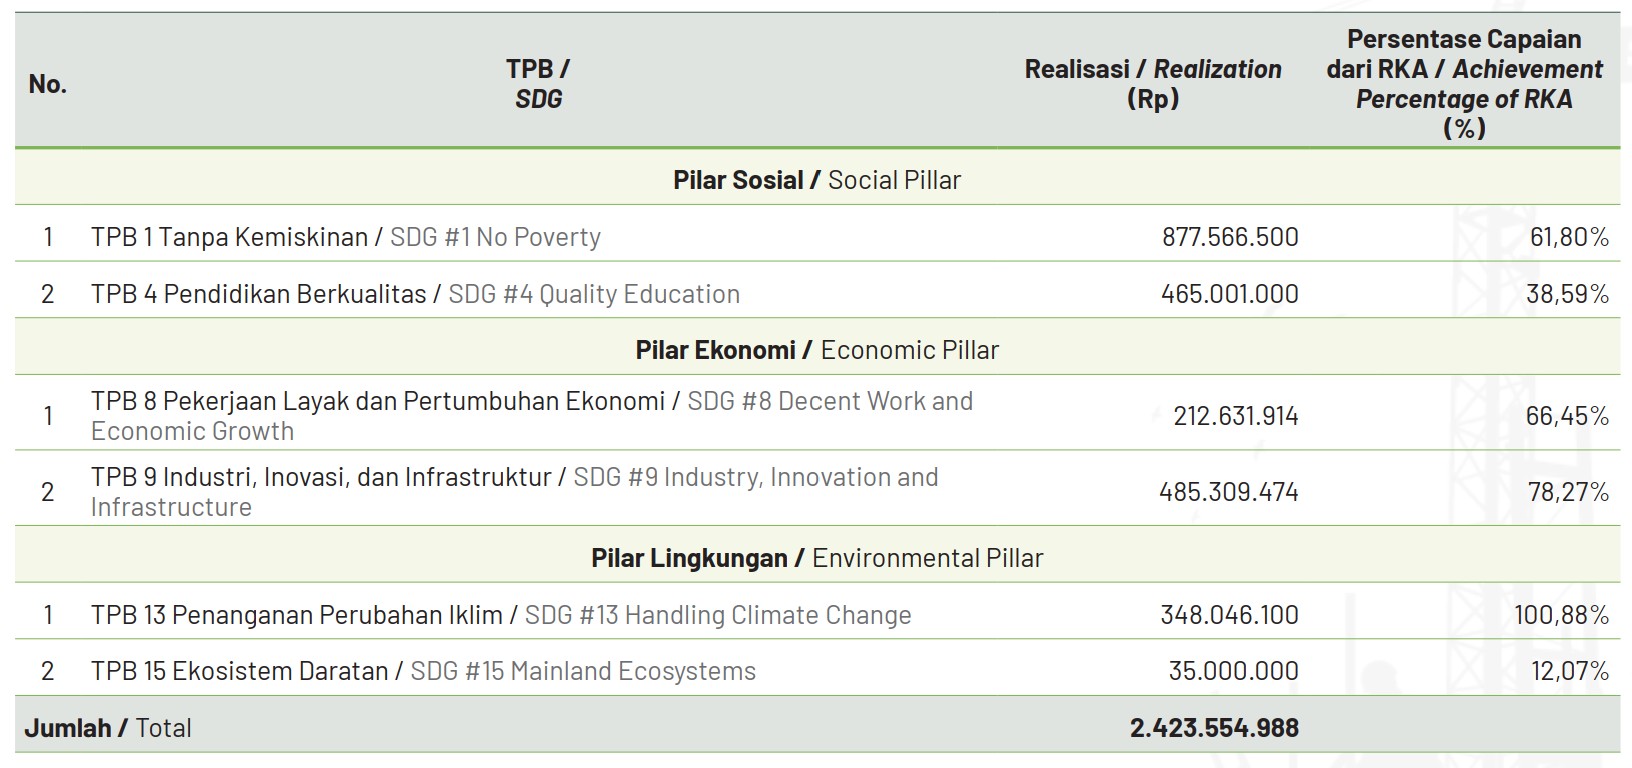Click the 61,80% achievement cell

1568,237
